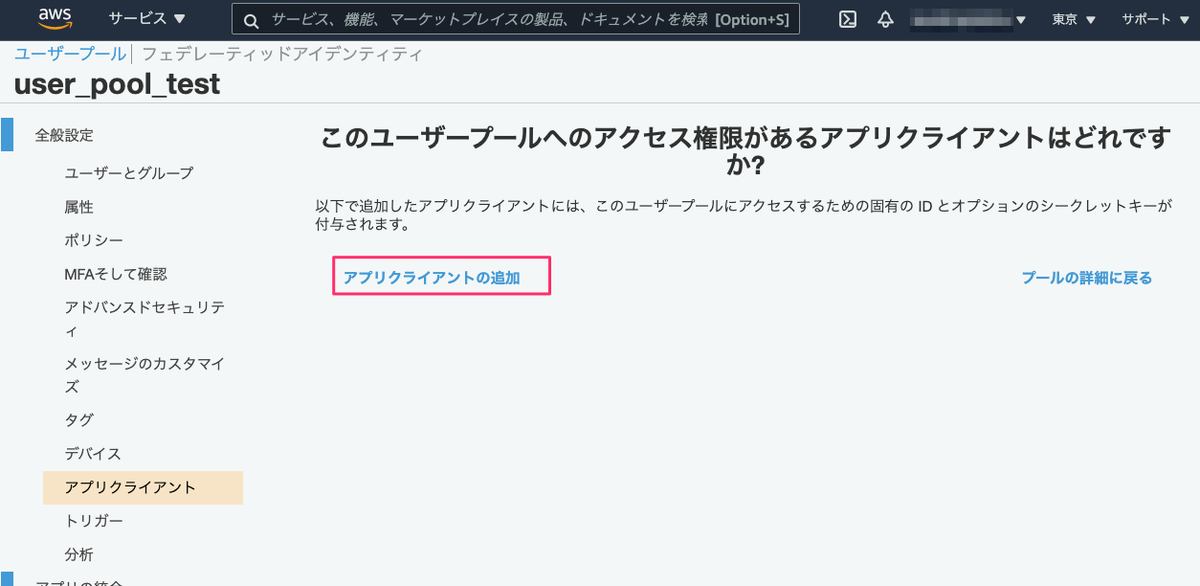Open トリガー in the sidebar
Image resolution: width=1200 pixels, height=586 pixels.
pos(94,521)
